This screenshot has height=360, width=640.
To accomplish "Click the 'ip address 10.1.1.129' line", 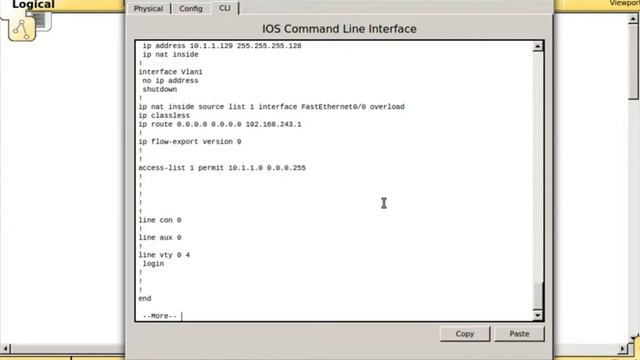I will point(222,46).
